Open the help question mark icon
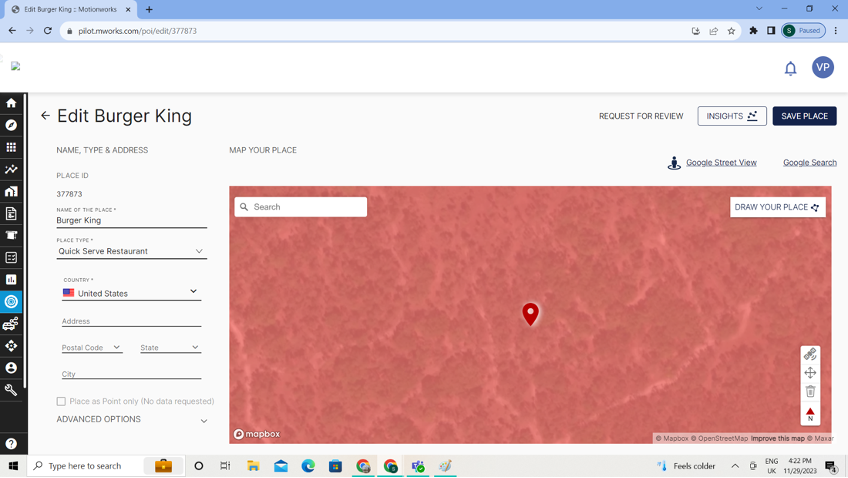Viewport: 848px width, 478px height. (11, 444)
